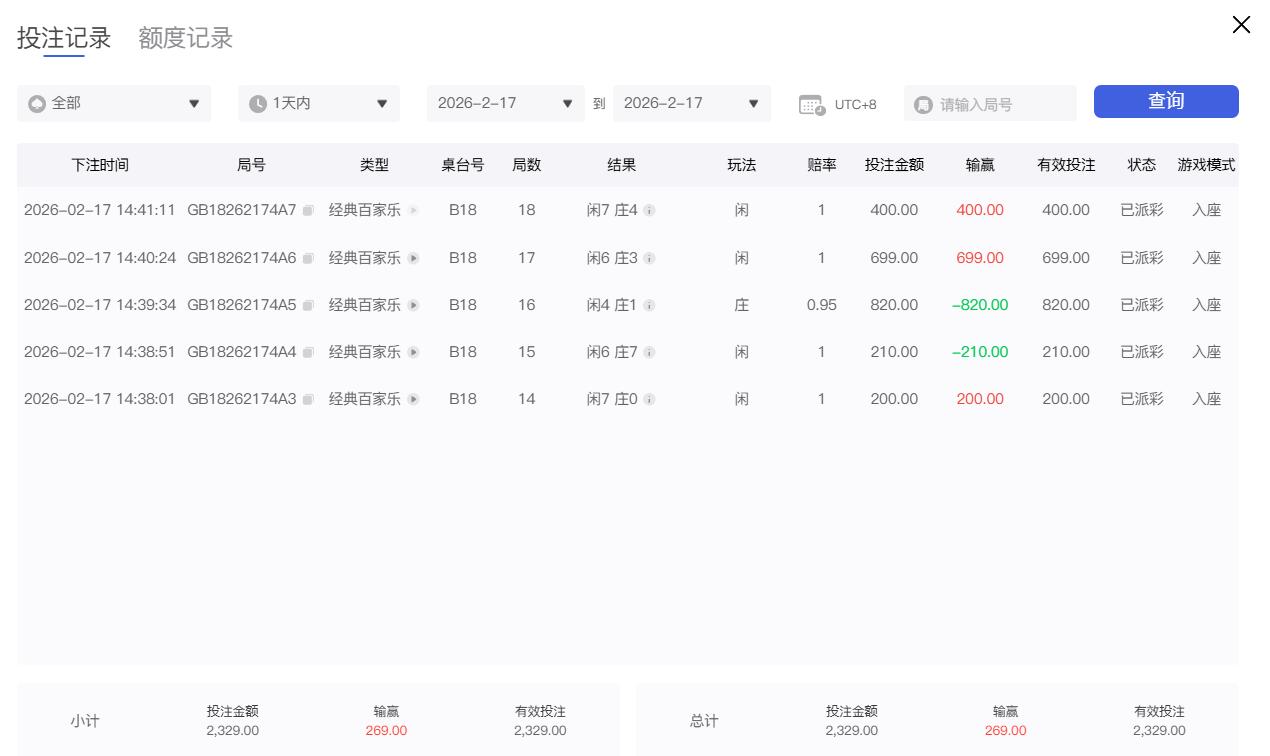The height and width of the screenshot is (756, 1270).
Task: Play video replay for round 17
Action: point(413,259)
